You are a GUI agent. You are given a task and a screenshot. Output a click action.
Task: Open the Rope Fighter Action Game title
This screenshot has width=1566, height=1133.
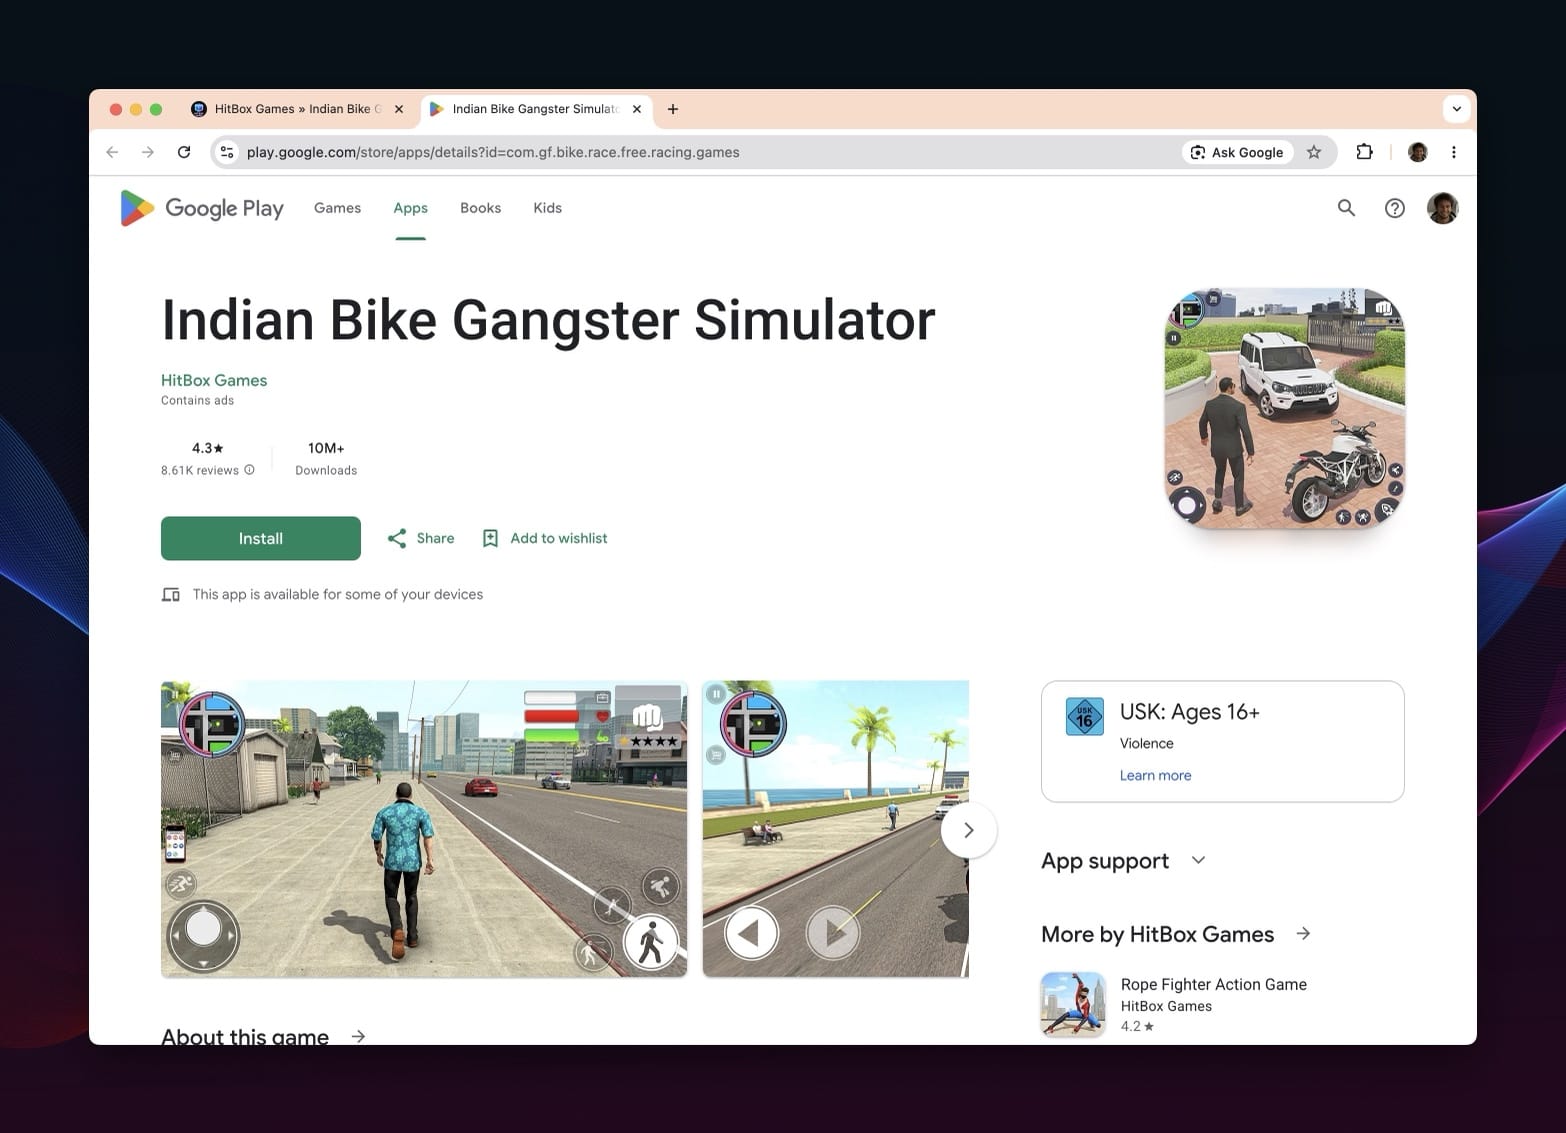(x=1214, y=984)
